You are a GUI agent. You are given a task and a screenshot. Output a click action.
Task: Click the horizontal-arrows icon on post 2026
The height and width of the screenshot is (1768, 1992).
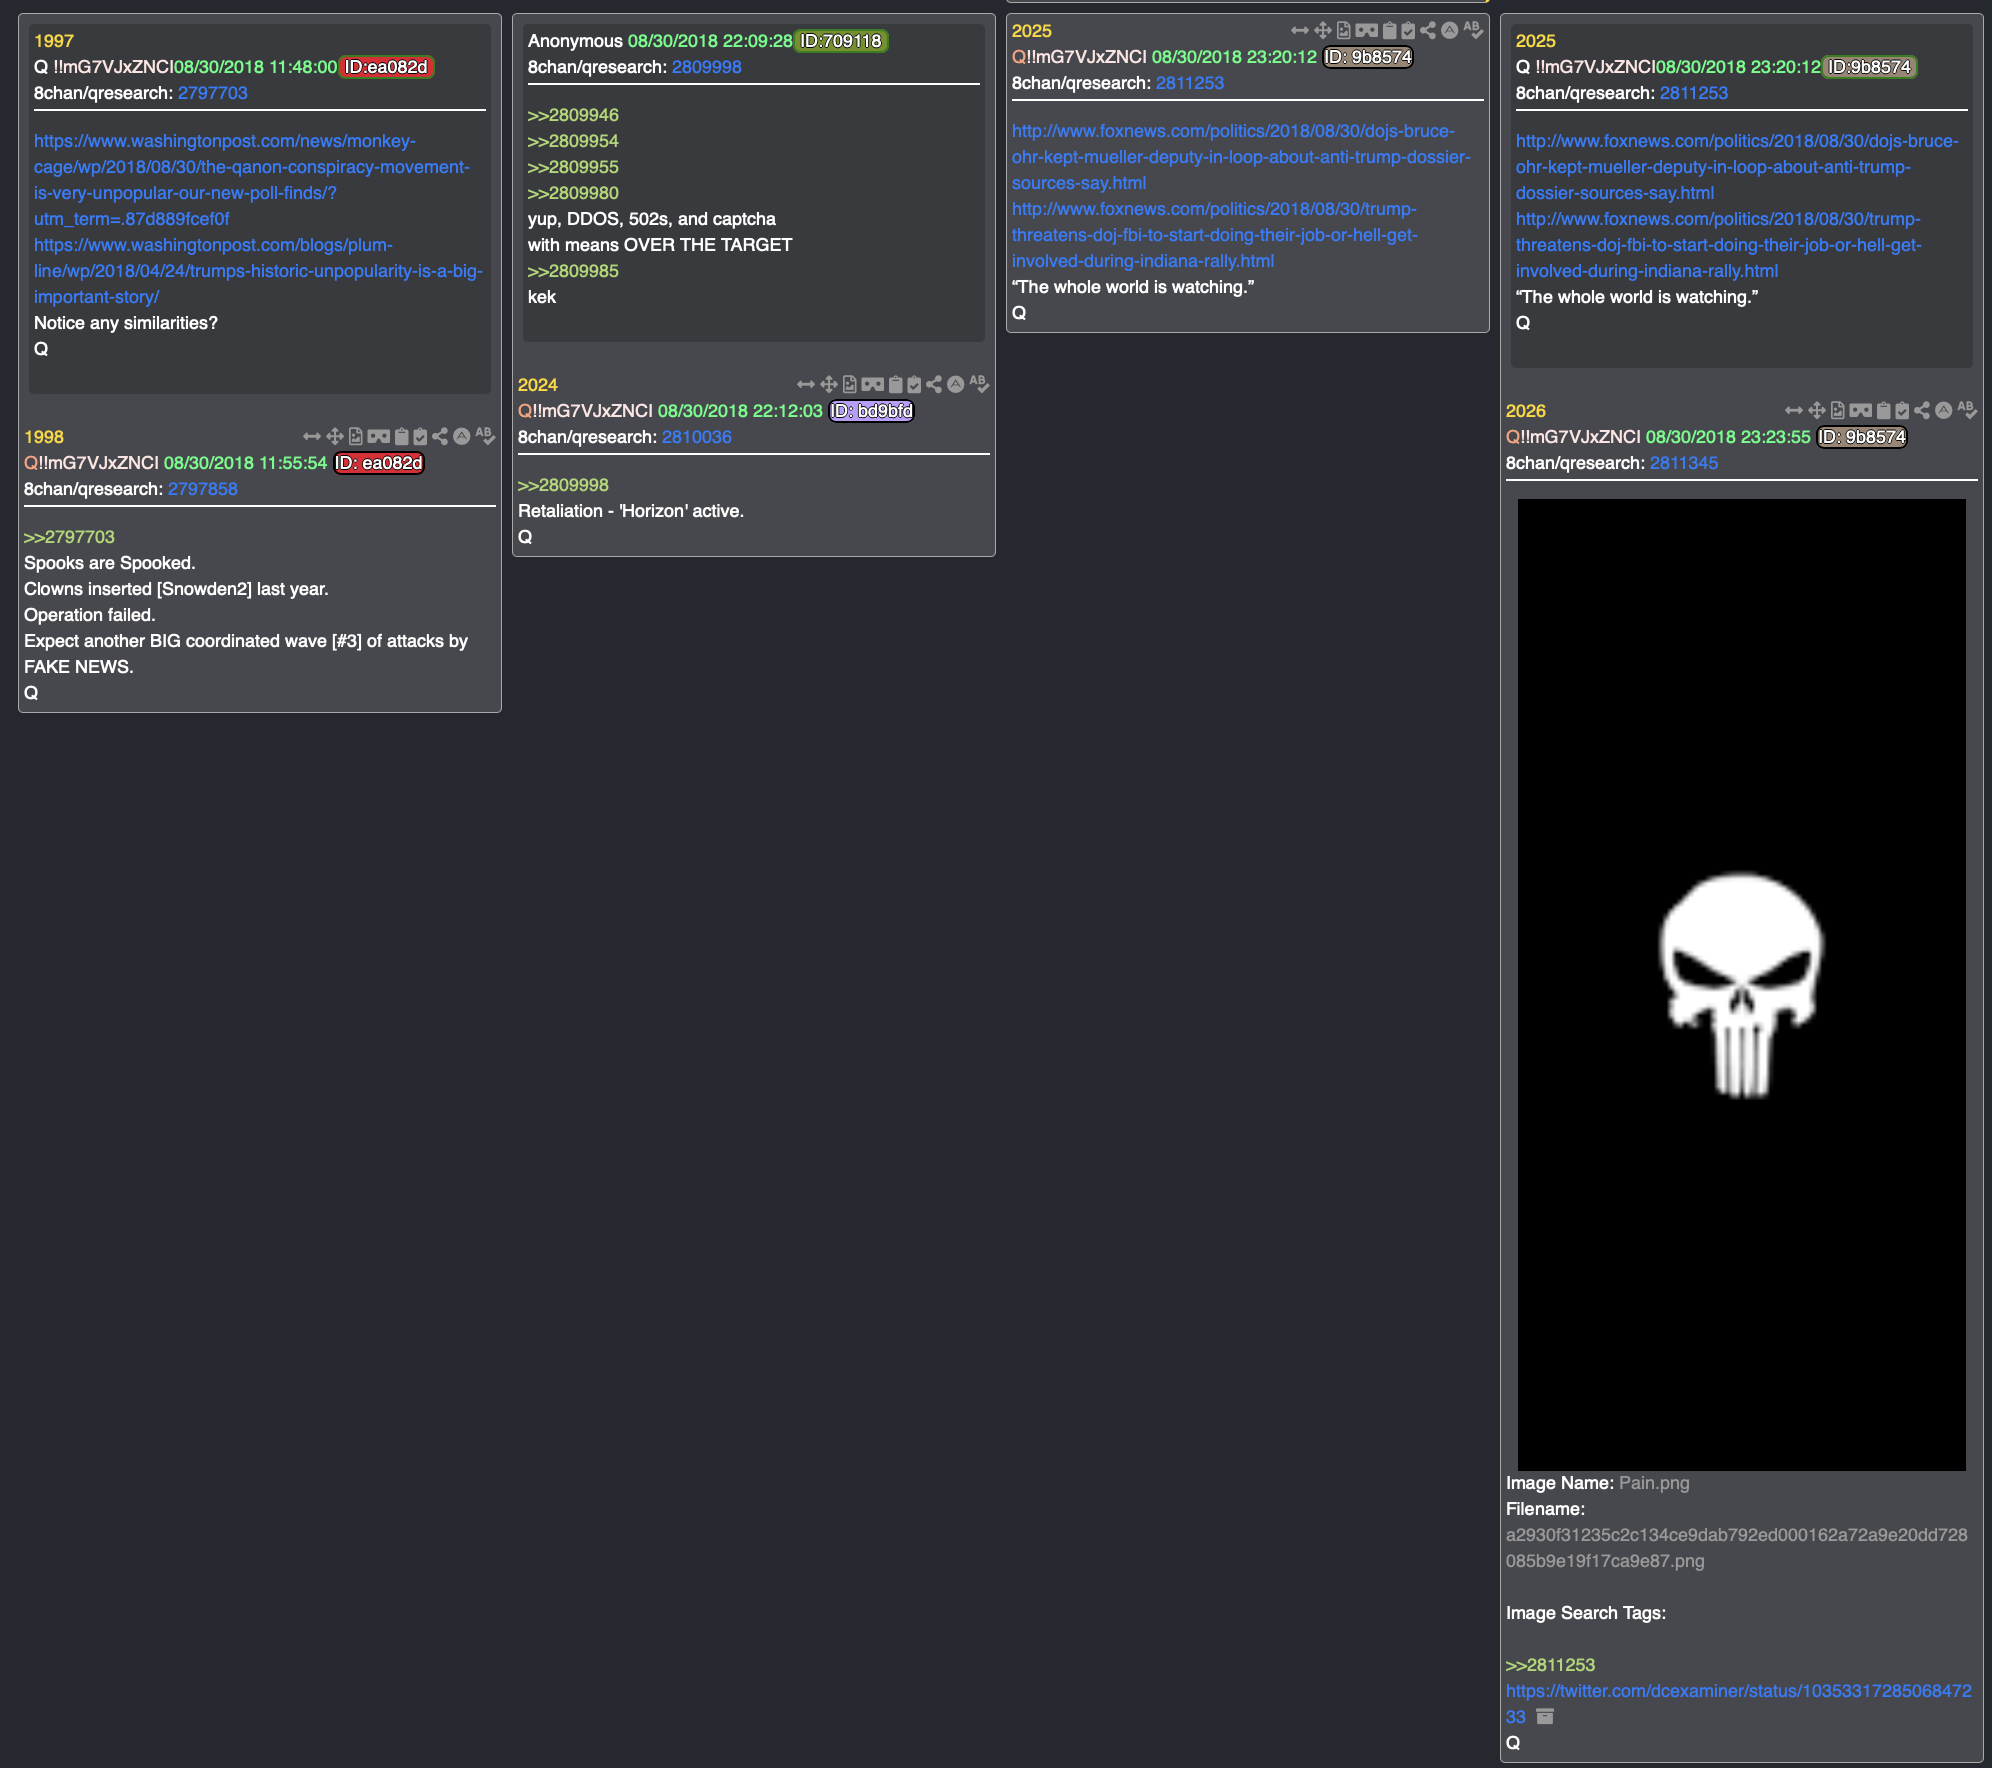tap(1794, 411)
